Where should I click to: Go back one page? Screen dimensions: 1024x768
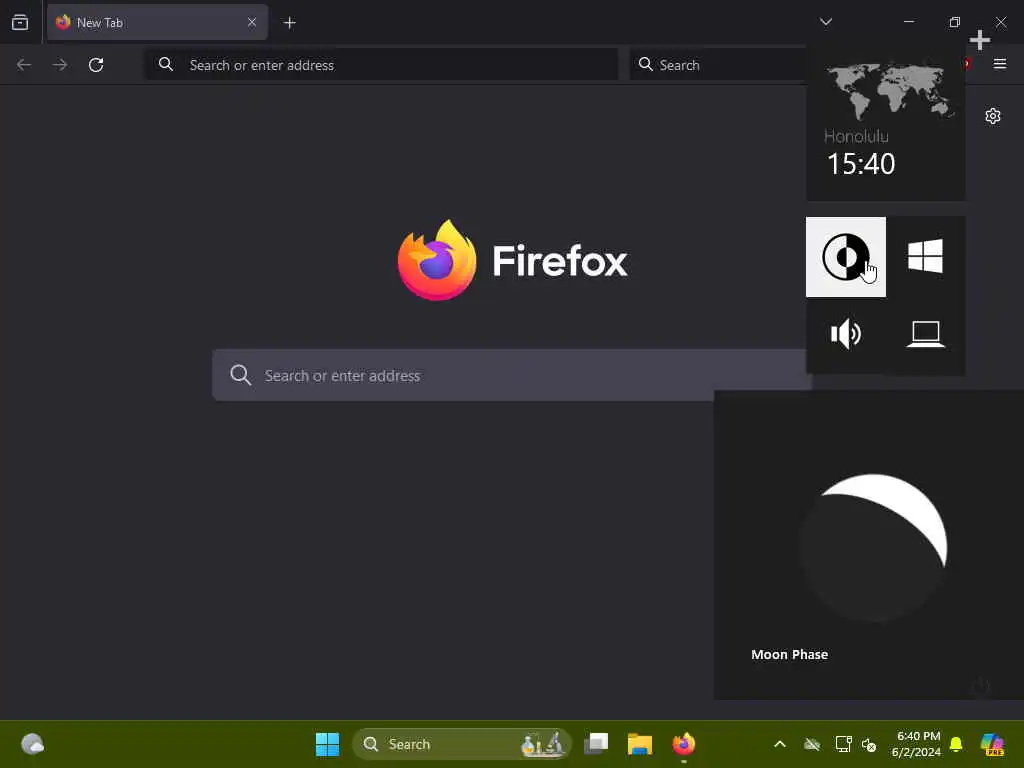24,65
